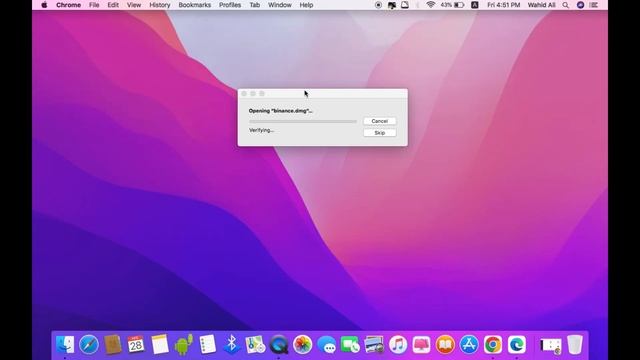Open the Books app
The height and width of the screenshot is (360, 640).
click(445, 344)
